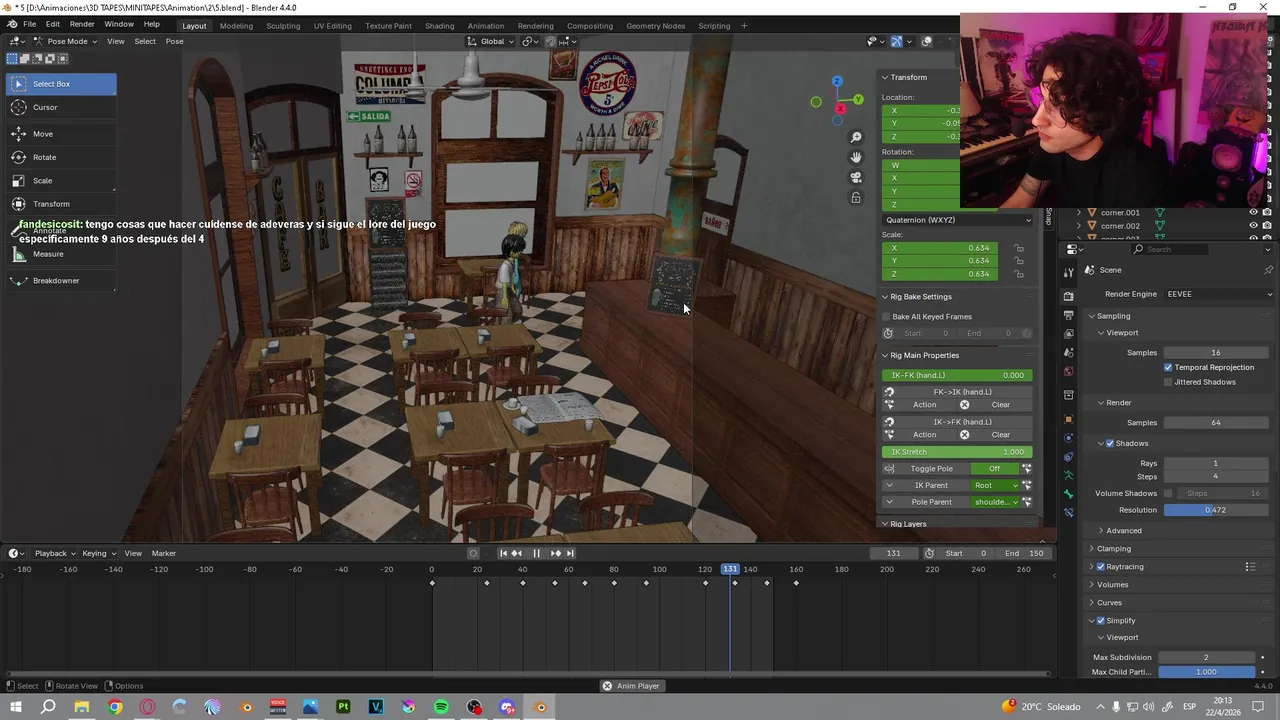Select the Cursor tool
1280x720 pixels.
[60, 107]
